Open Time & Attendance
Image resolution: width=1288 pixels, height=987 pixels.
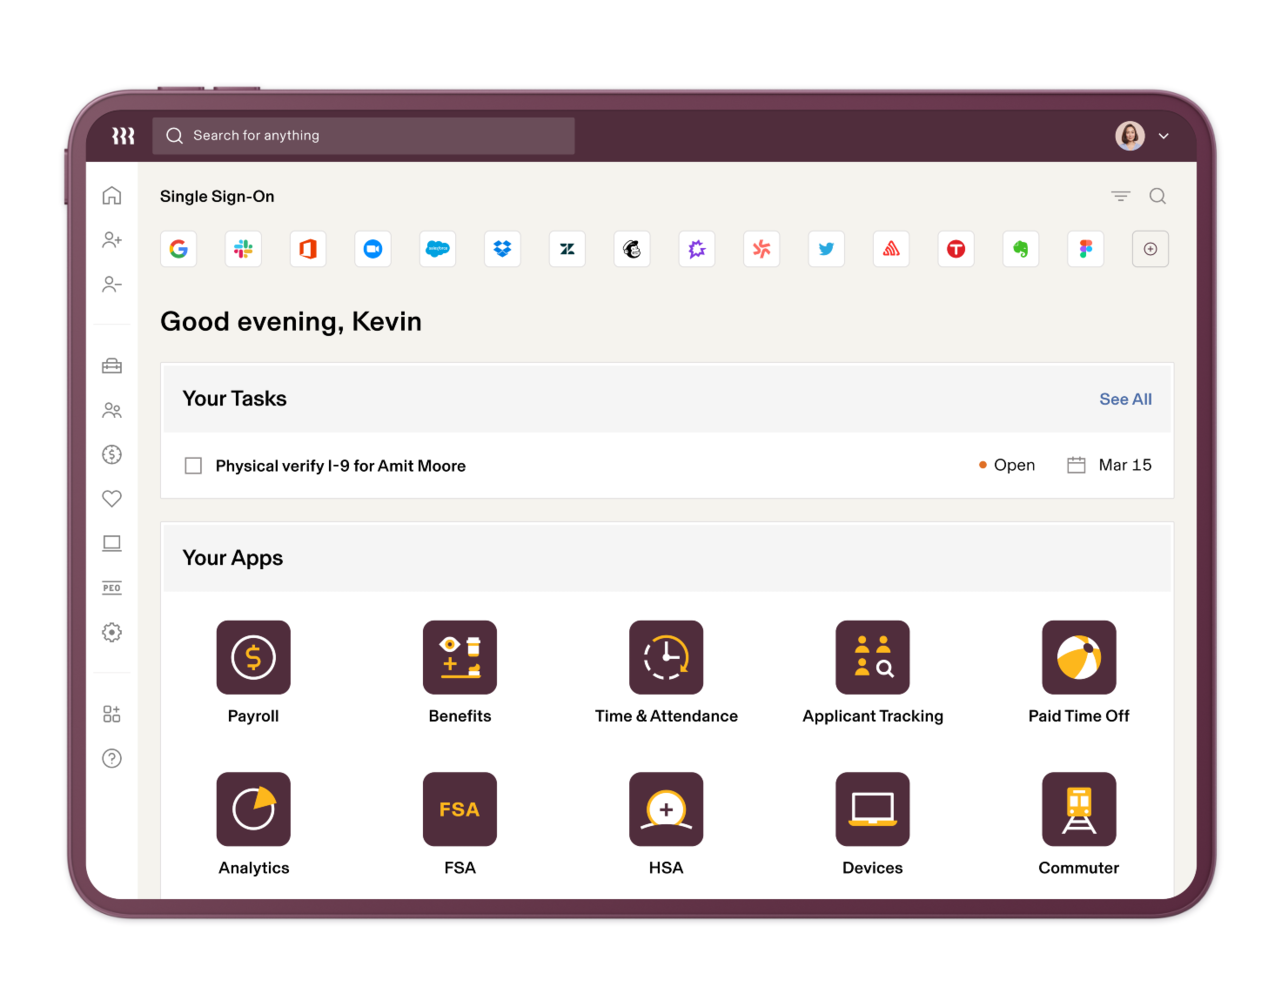[x=666, y=657]
